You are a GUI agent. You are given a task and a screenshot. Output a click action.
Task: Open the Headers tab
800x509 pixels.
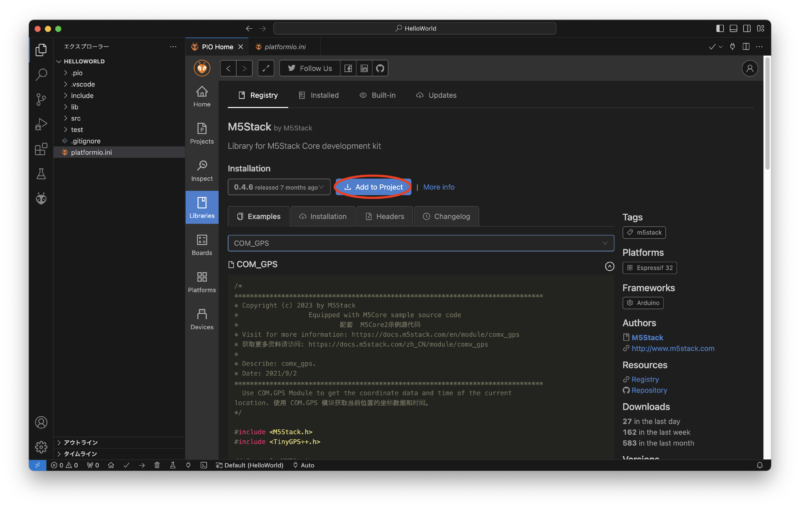tap(385, 217)
